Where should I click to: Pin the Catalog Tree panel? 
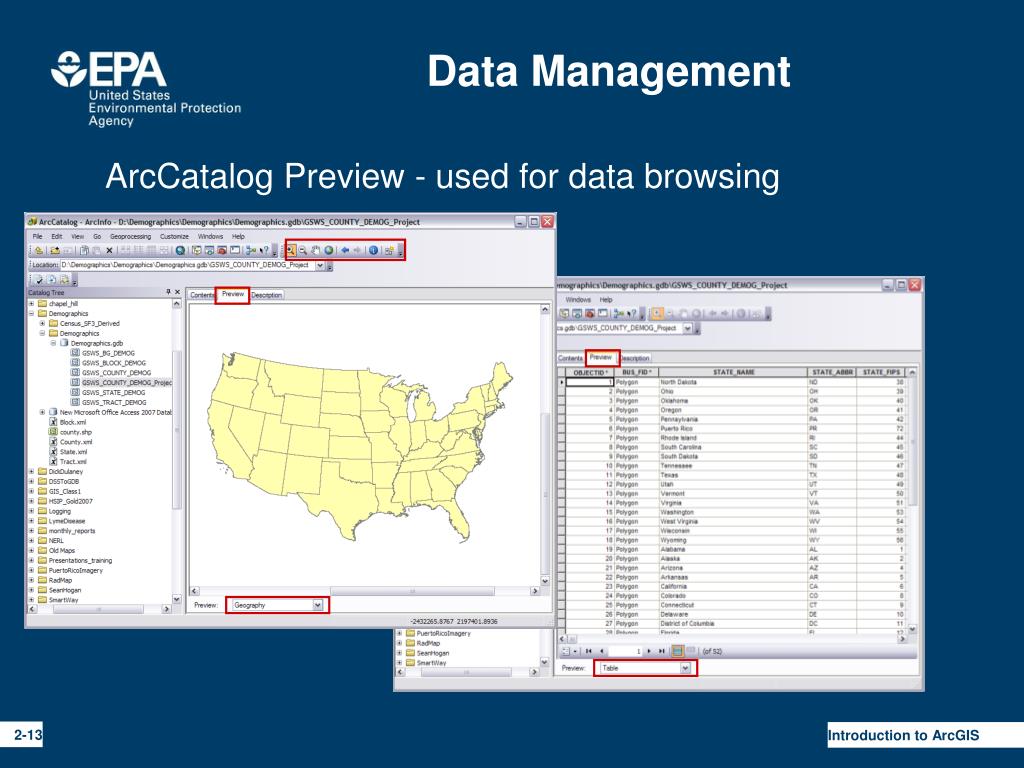point(168,292)
